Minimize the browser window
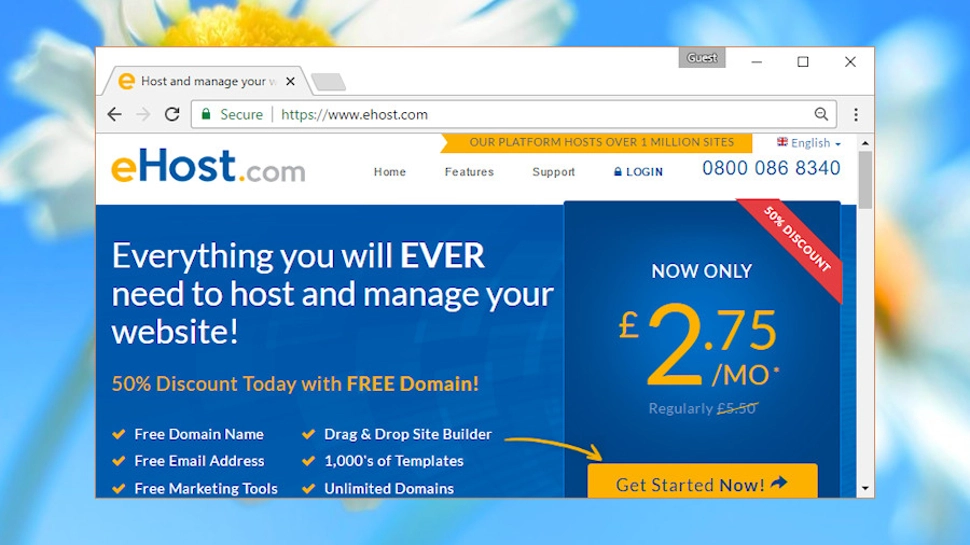Image resolution: width=970 pixels, height=545 pixels. (x=757, y=62)
